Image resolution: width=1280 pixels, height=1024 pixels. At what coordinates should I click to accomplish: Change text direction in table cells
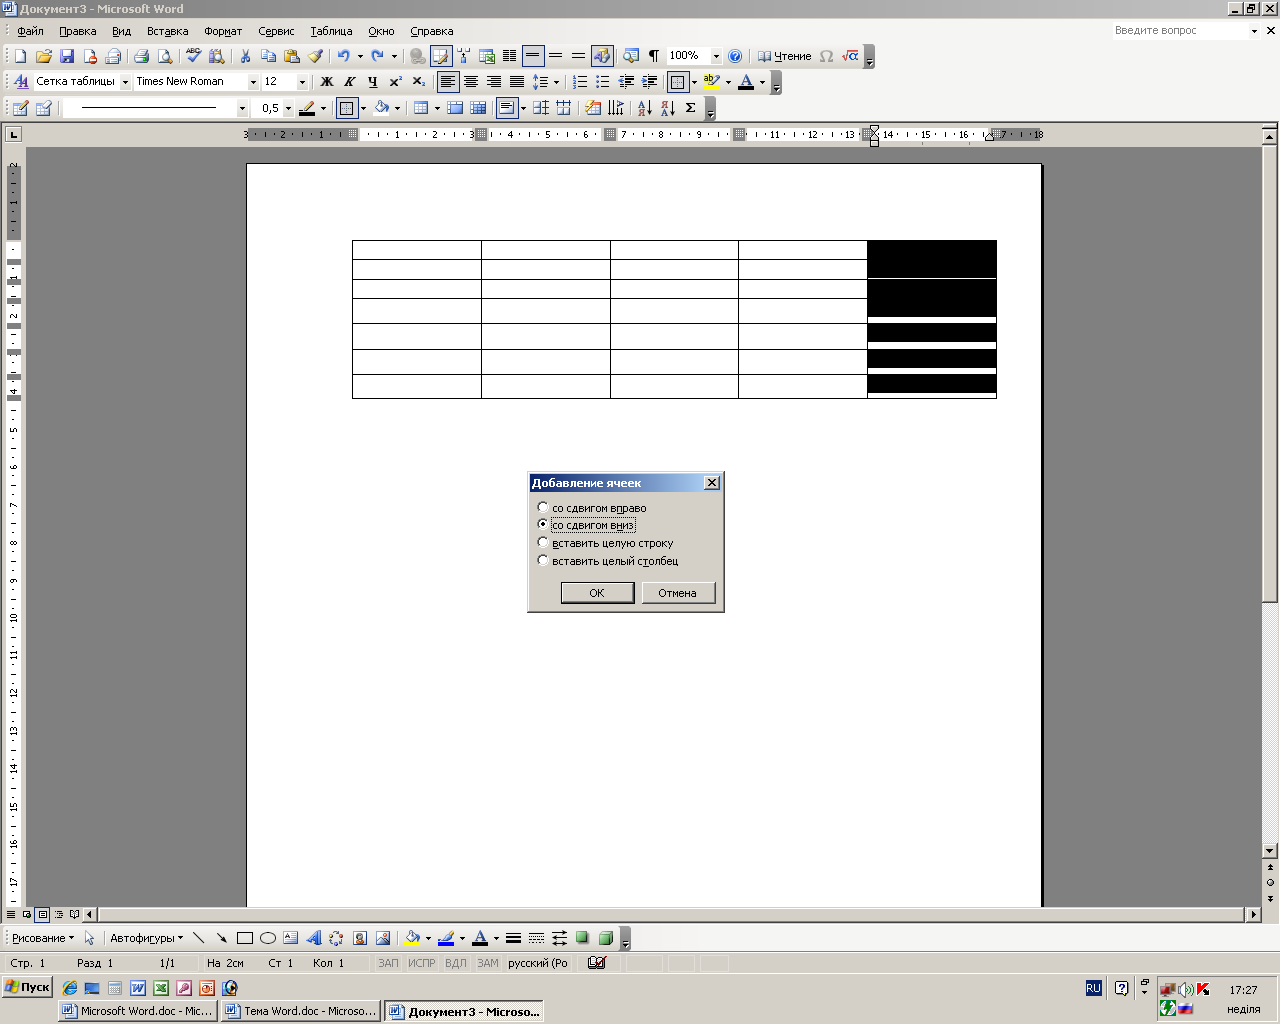(616, 108)
